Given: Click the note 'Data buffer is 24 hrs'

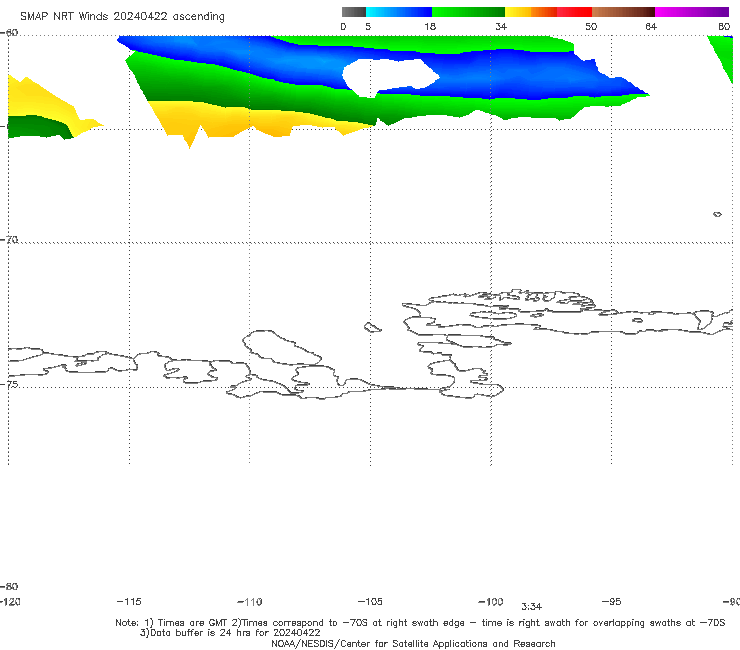Looking at the screenshot, I should [202, 633].
